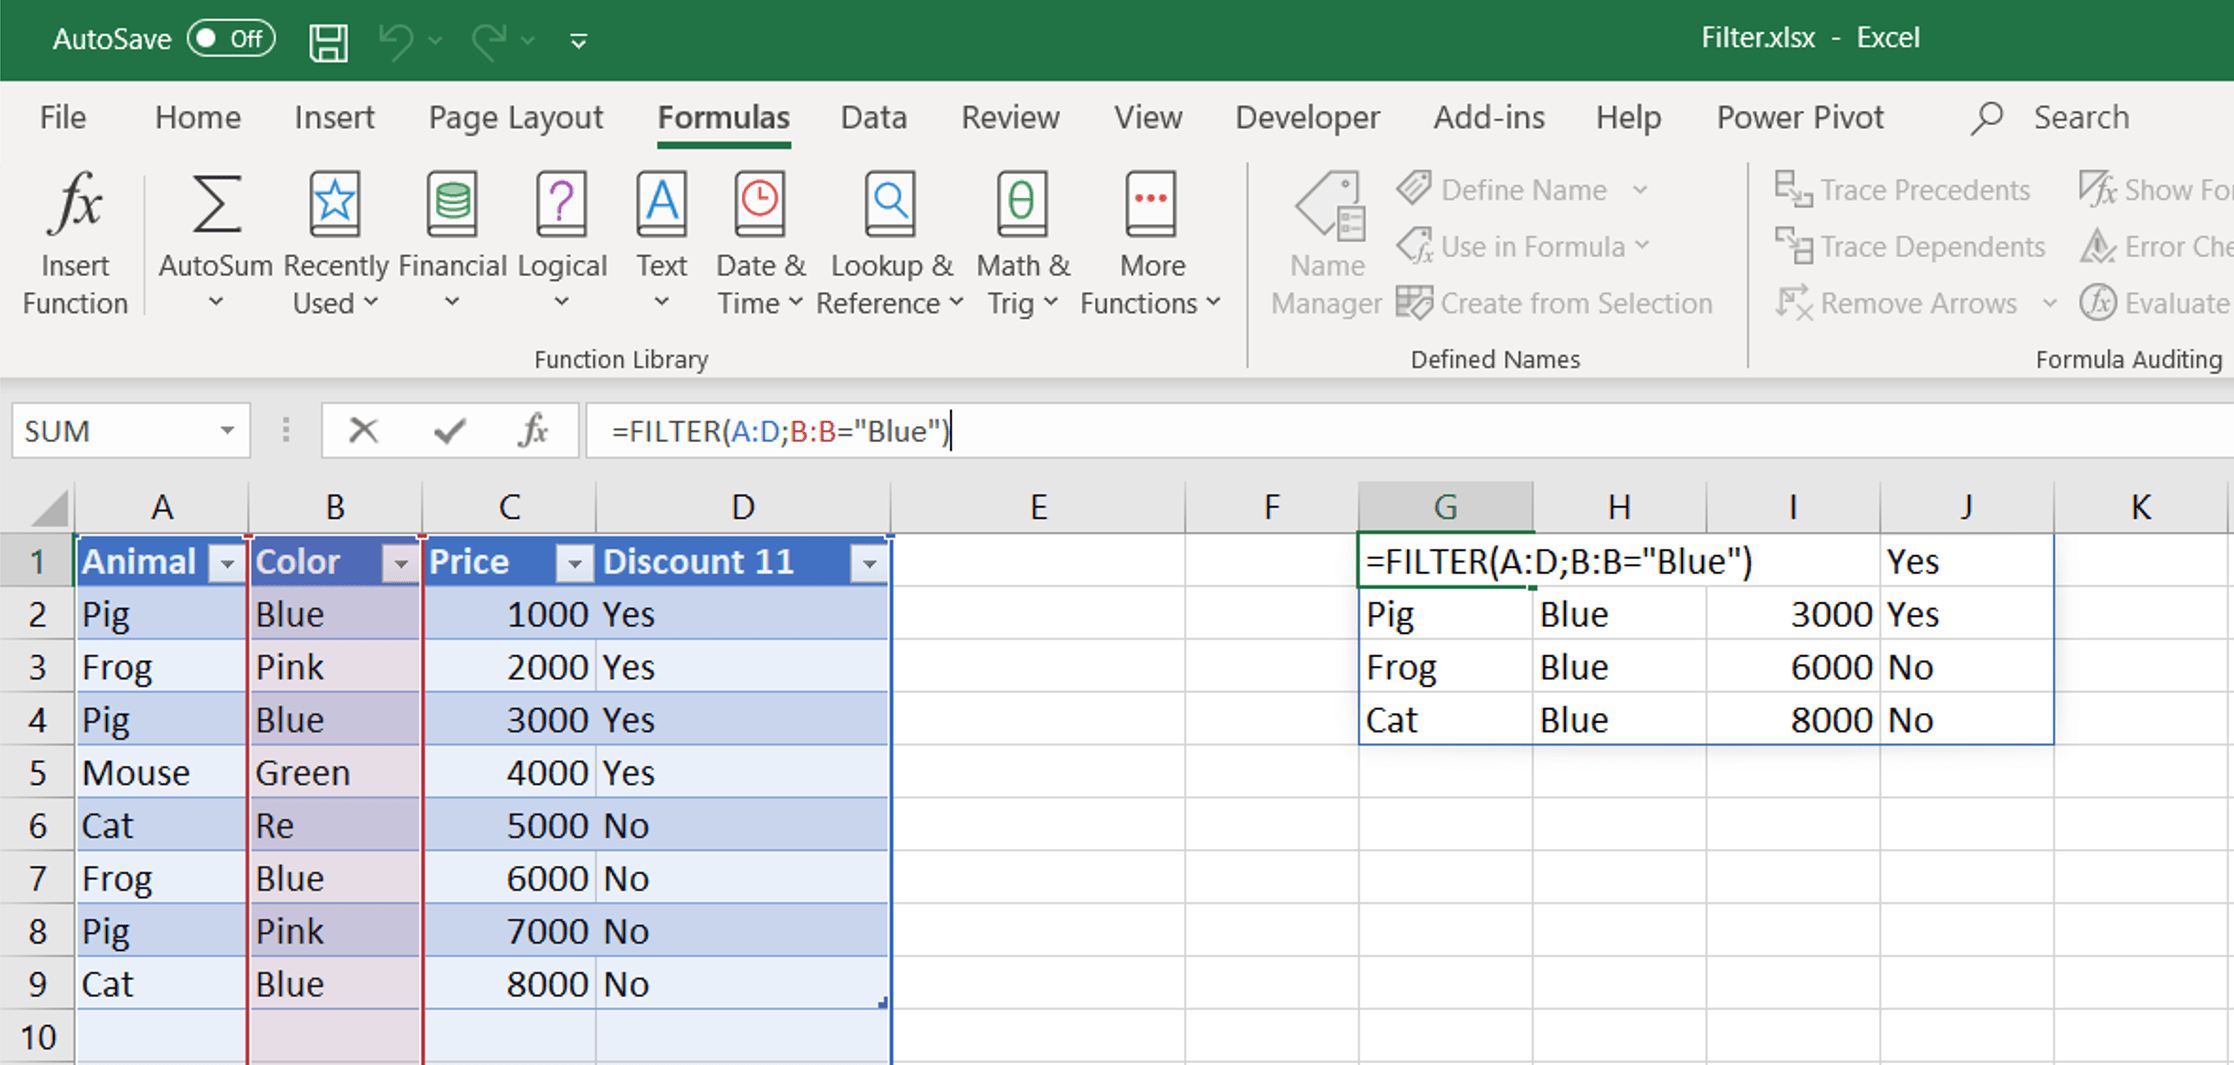
Task: Click Define Name button
Action: point(1503,189)
